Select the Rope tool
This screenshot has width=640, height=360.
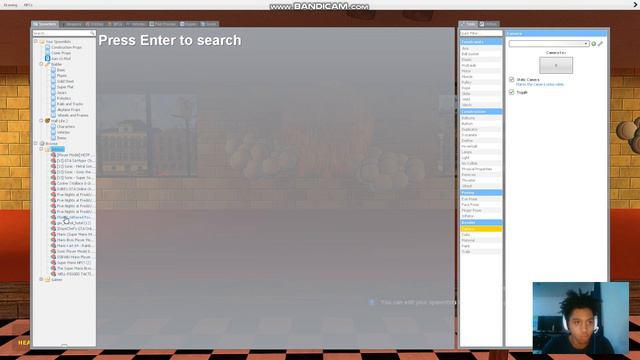tap(481, 88)
